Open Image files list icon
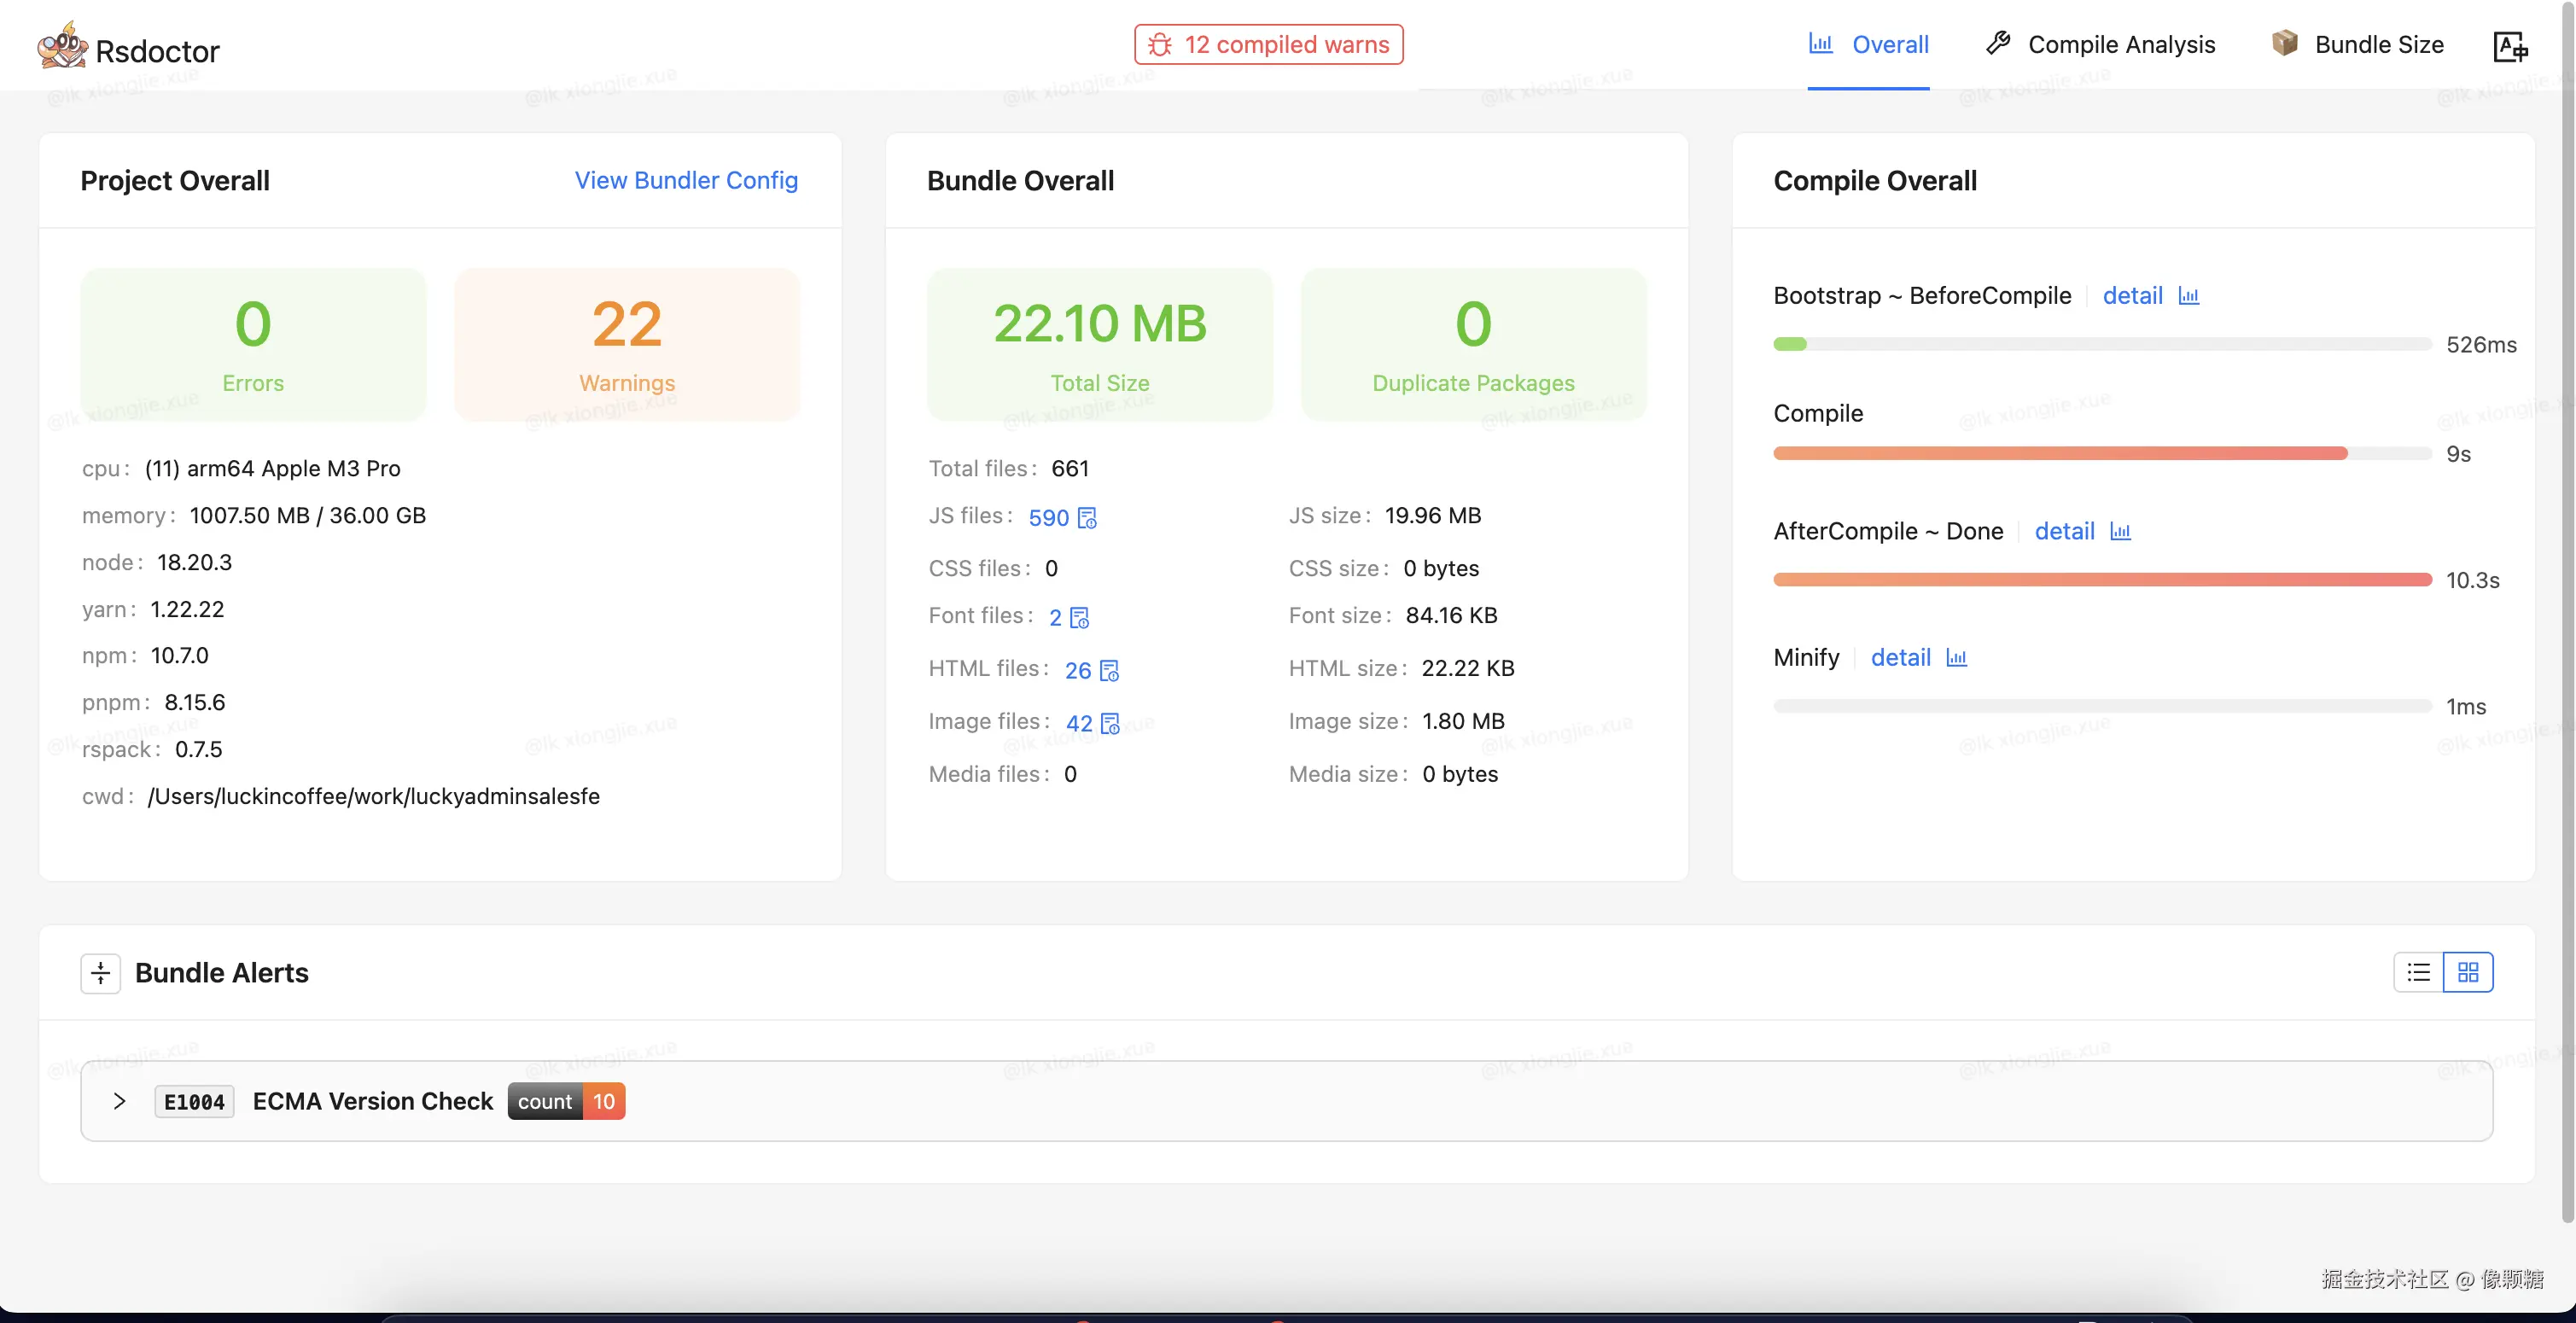 click(1110, 724)
